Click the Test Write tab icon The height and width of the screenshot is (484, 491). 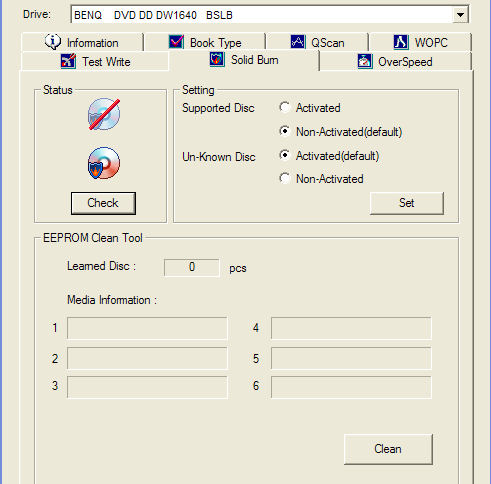[x=68, y=61]
